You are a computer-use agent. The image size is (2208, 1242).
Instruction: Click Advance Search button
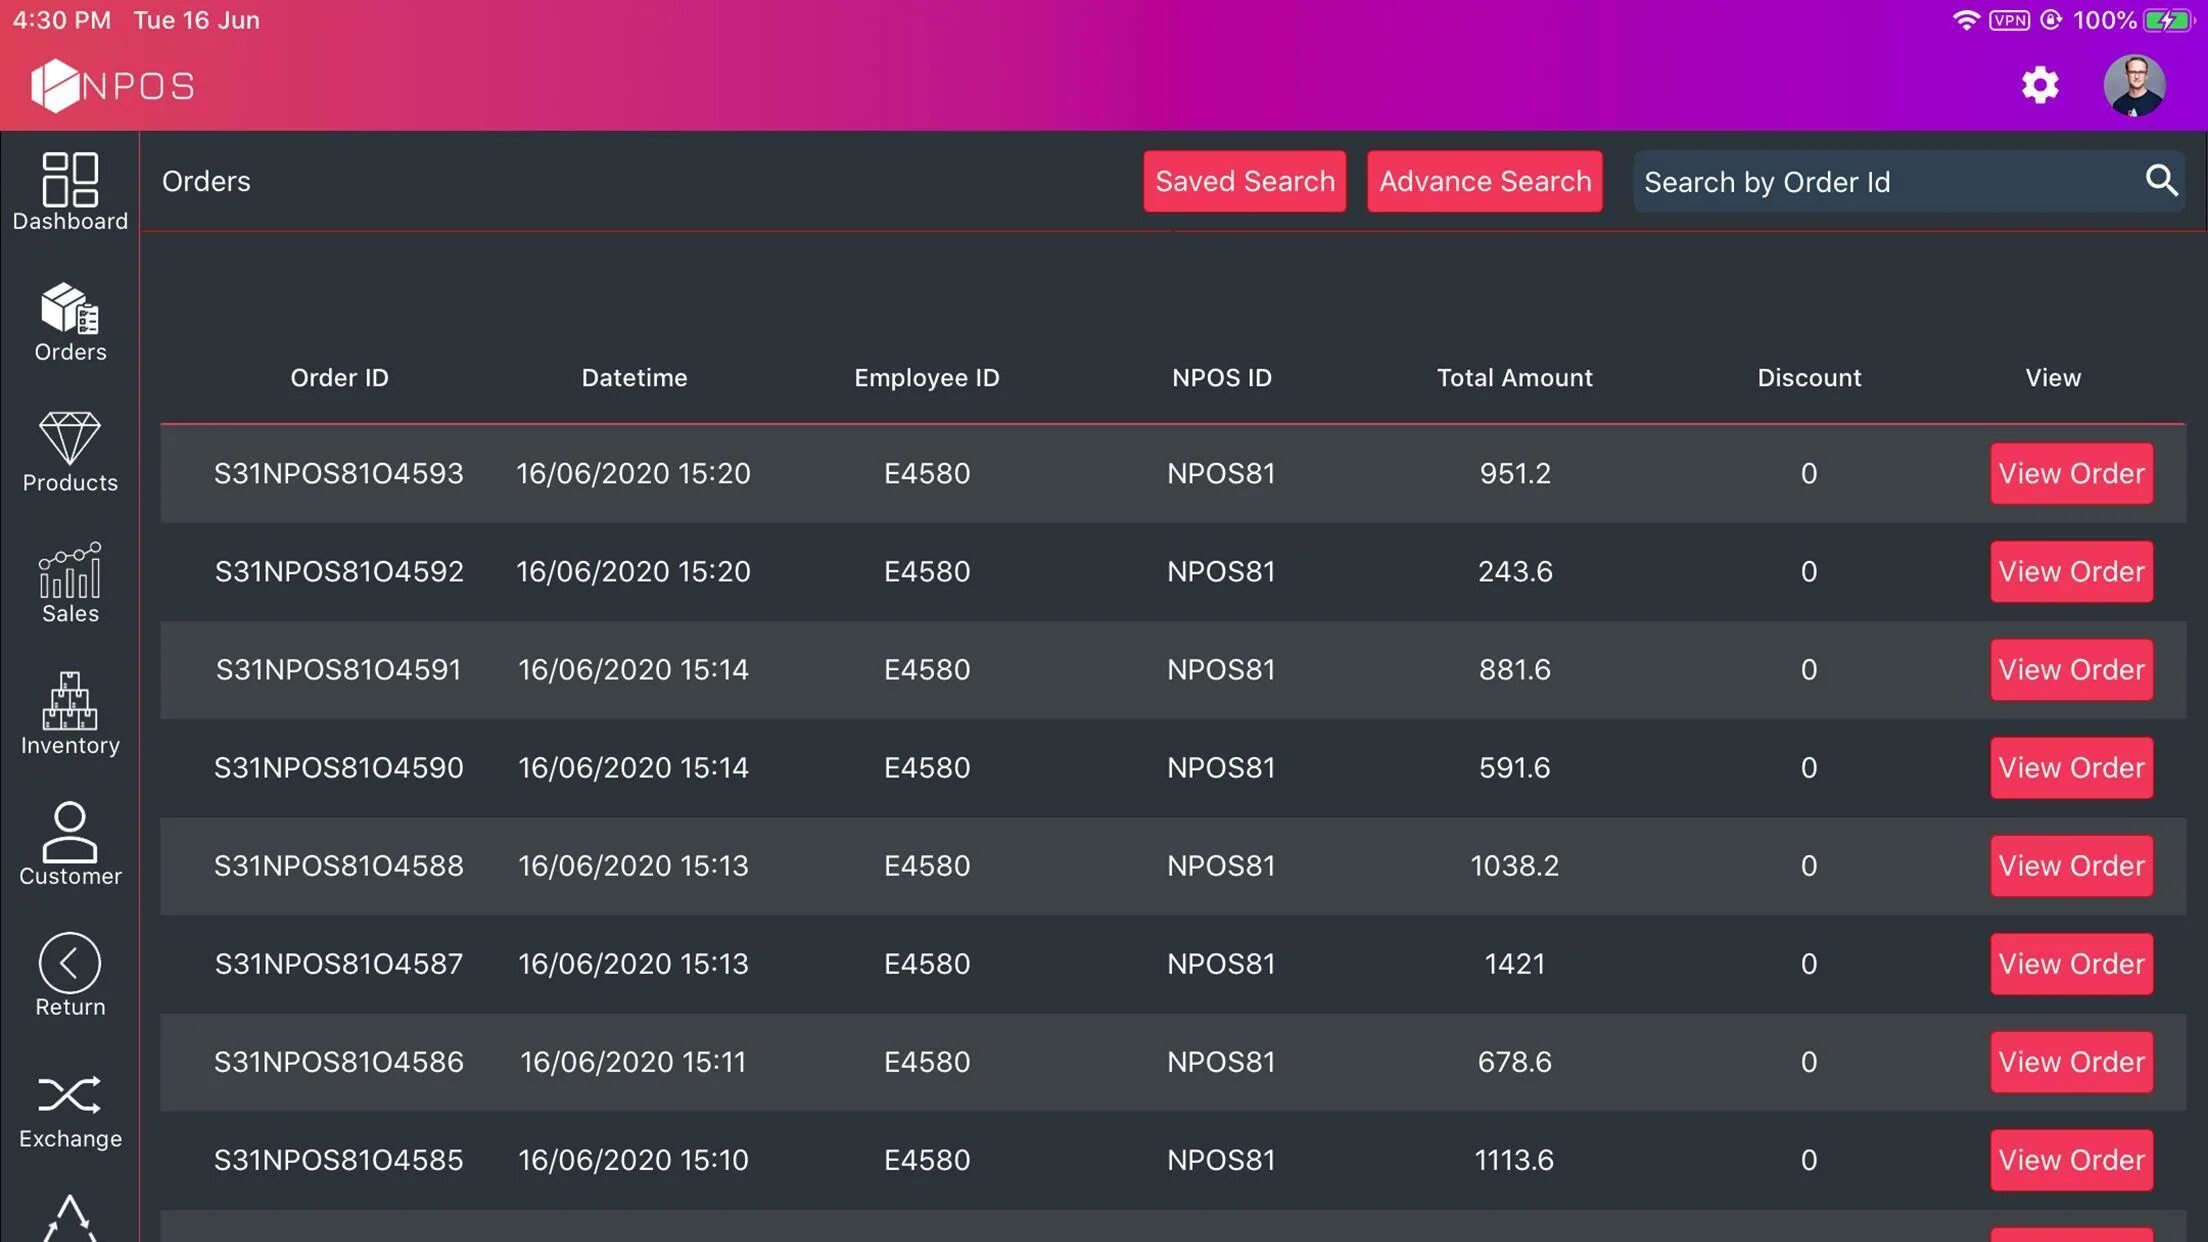point(1485,180)
